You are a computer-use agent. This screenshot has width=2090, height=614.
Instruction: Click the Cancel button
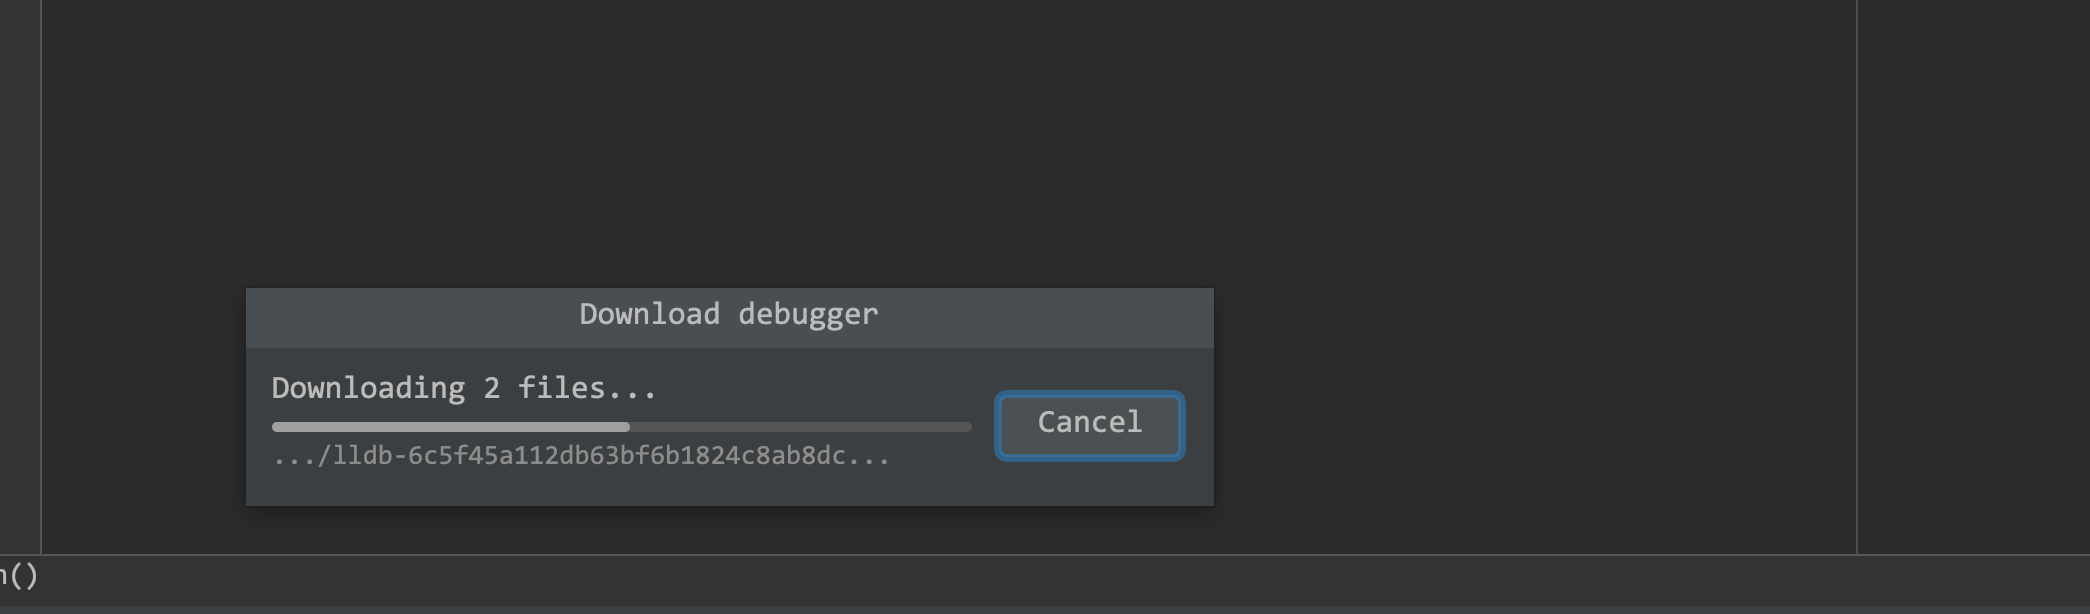[1089, 425]
